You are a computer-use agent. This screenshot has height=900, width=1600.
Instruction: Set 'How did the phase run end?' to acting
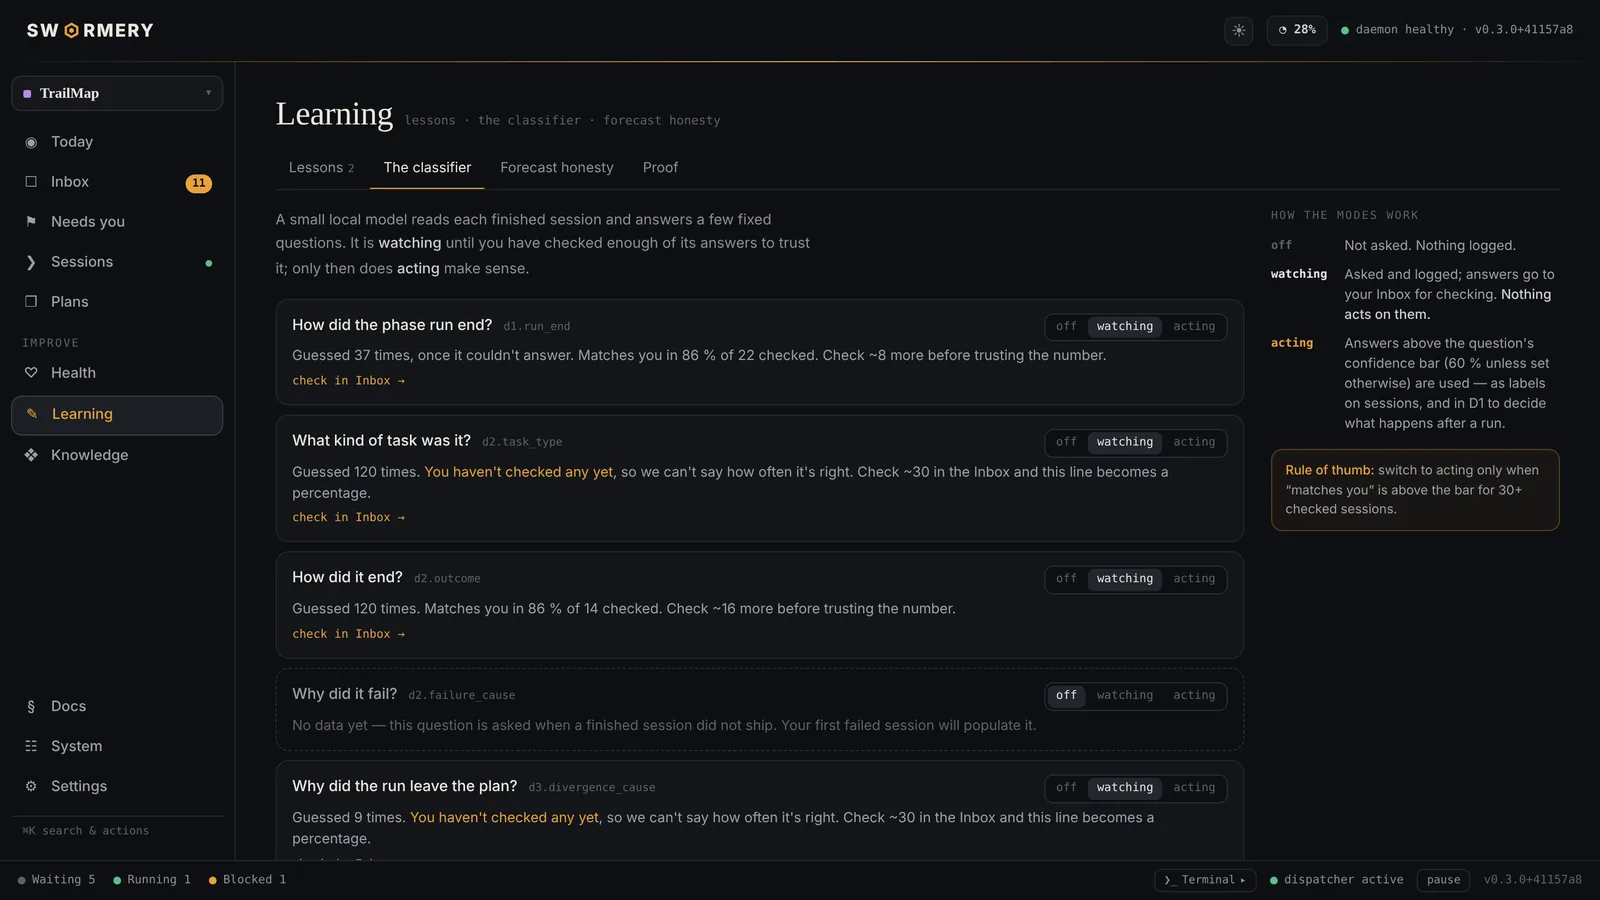click(1194, 327)
